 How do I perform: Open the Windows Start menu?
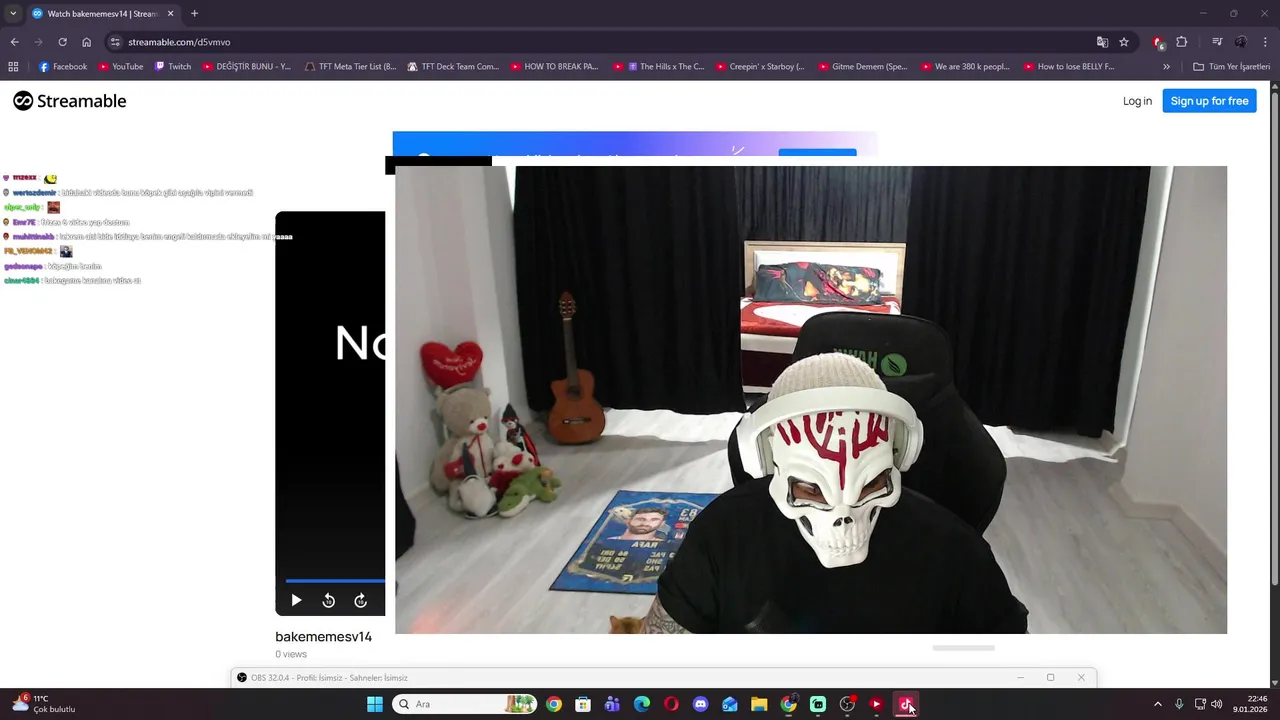click(375, 704)
